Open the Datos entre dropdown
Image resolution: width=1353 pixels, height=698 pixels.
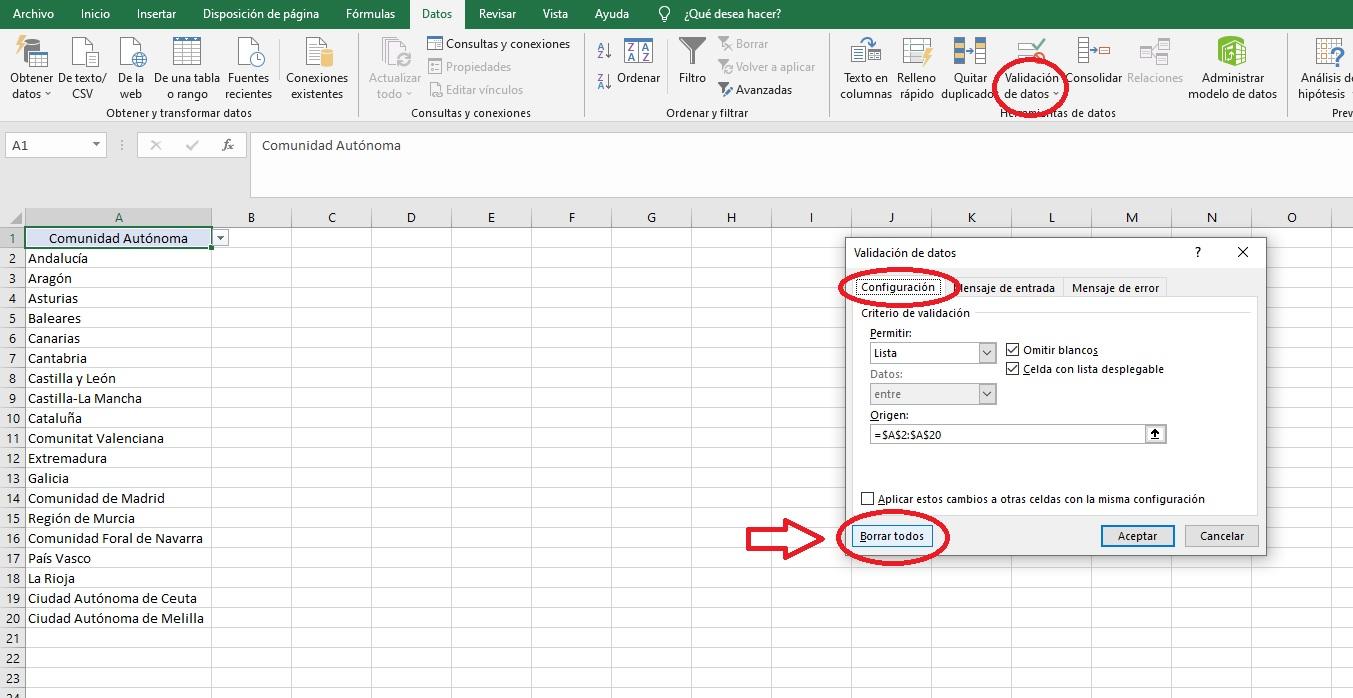point(988,393)
